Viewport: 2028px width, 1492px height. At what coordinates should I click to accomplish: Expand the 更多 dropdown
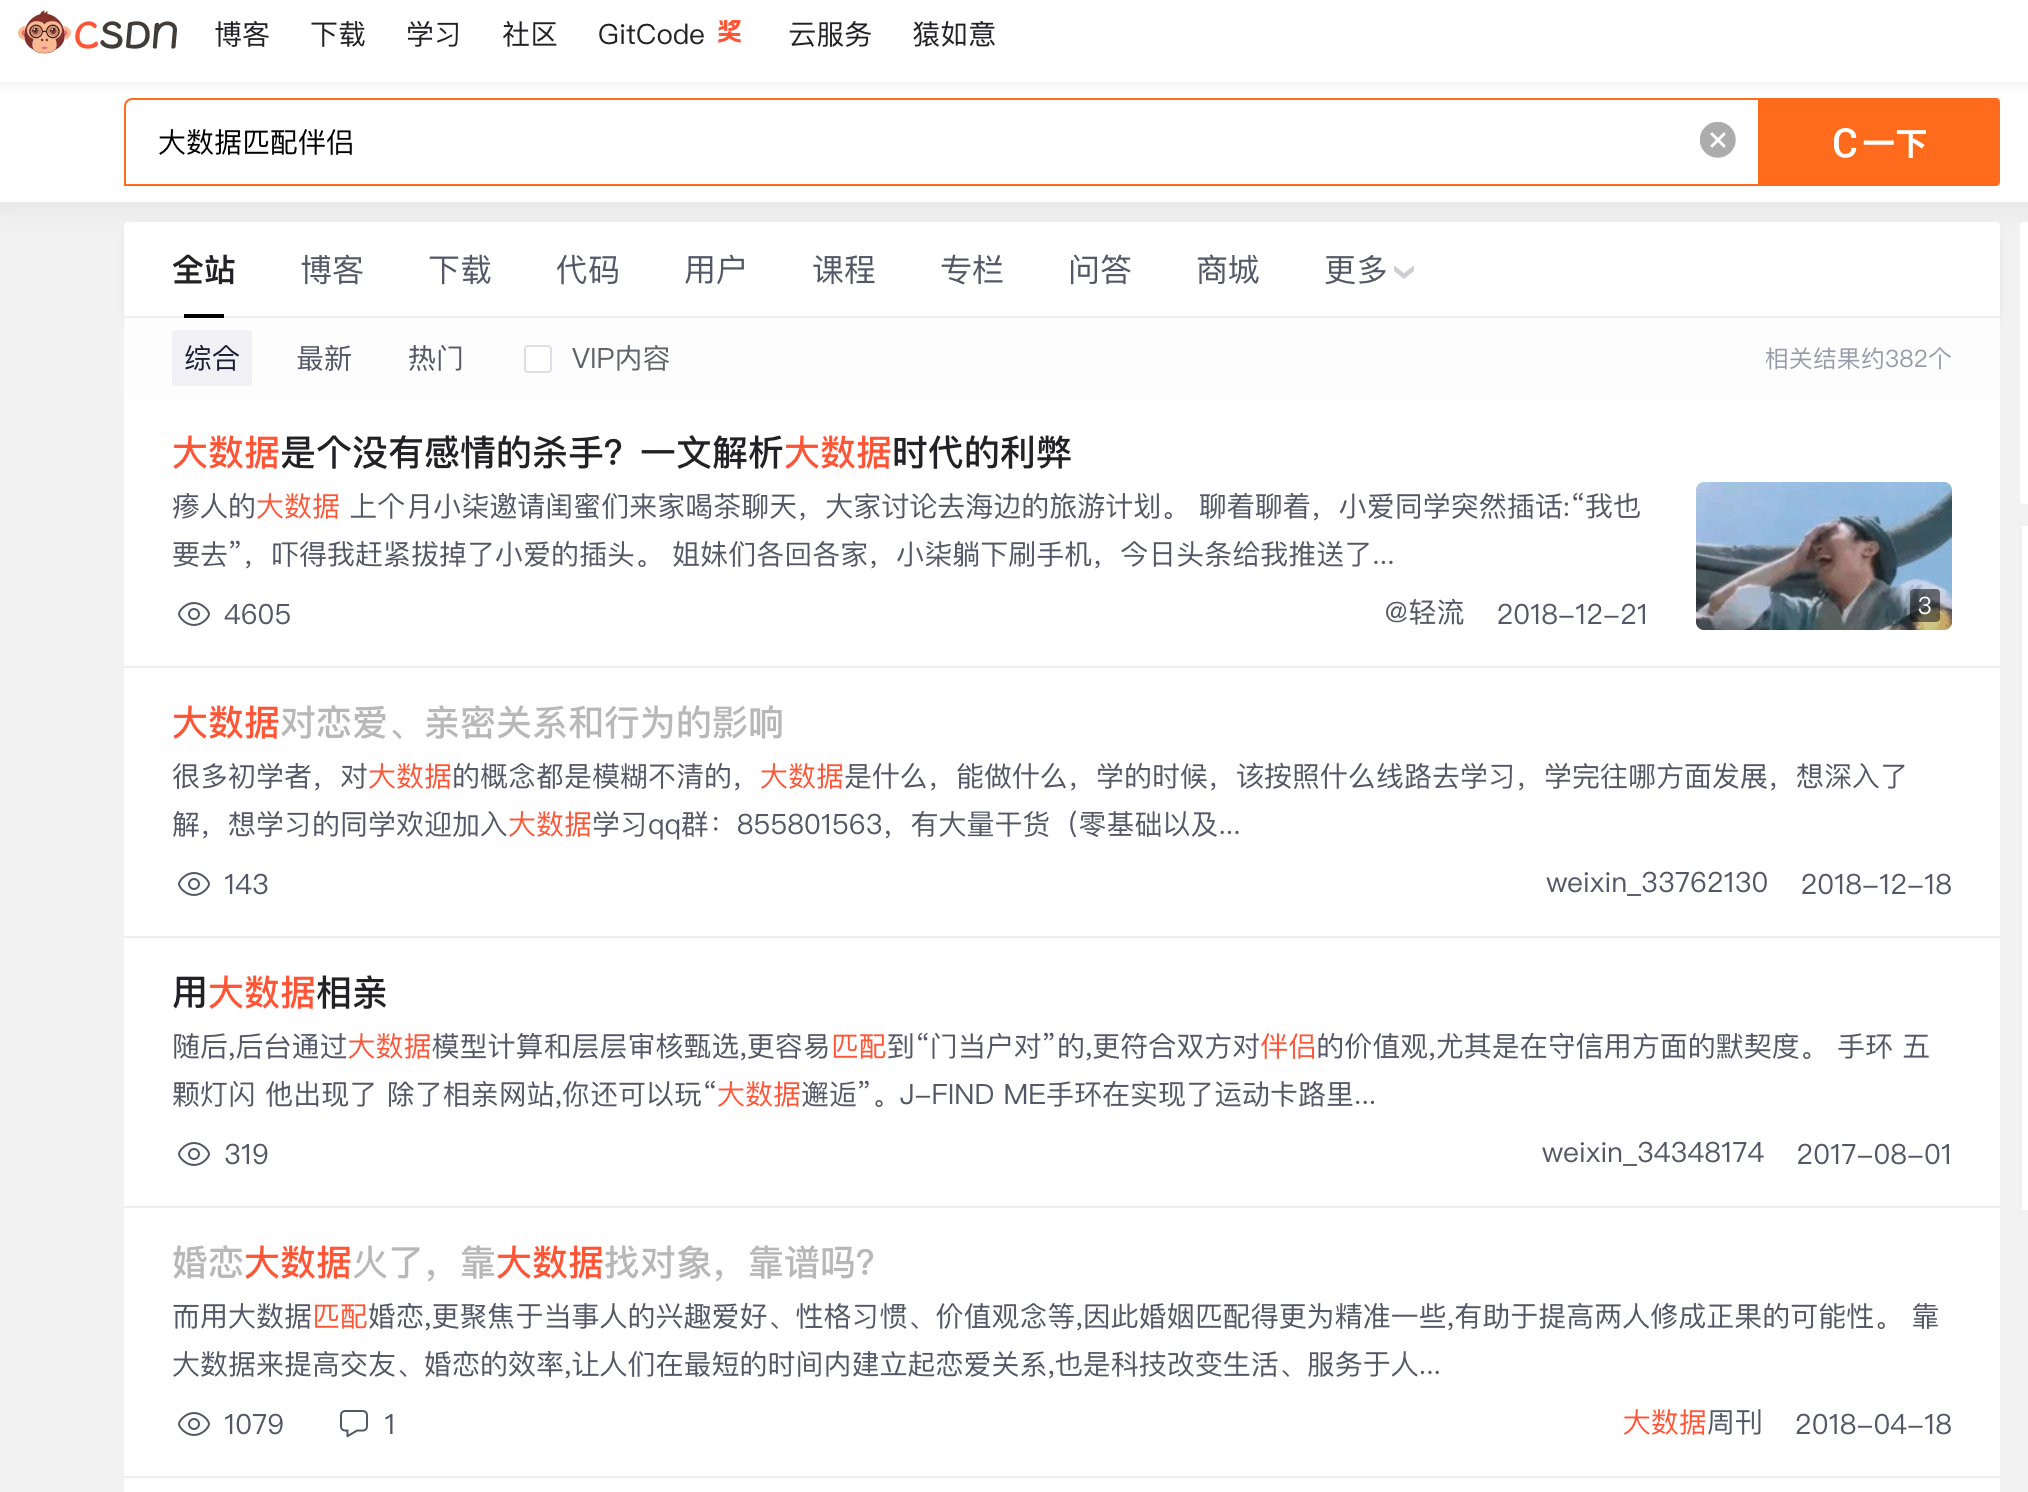coord(1368,270)
